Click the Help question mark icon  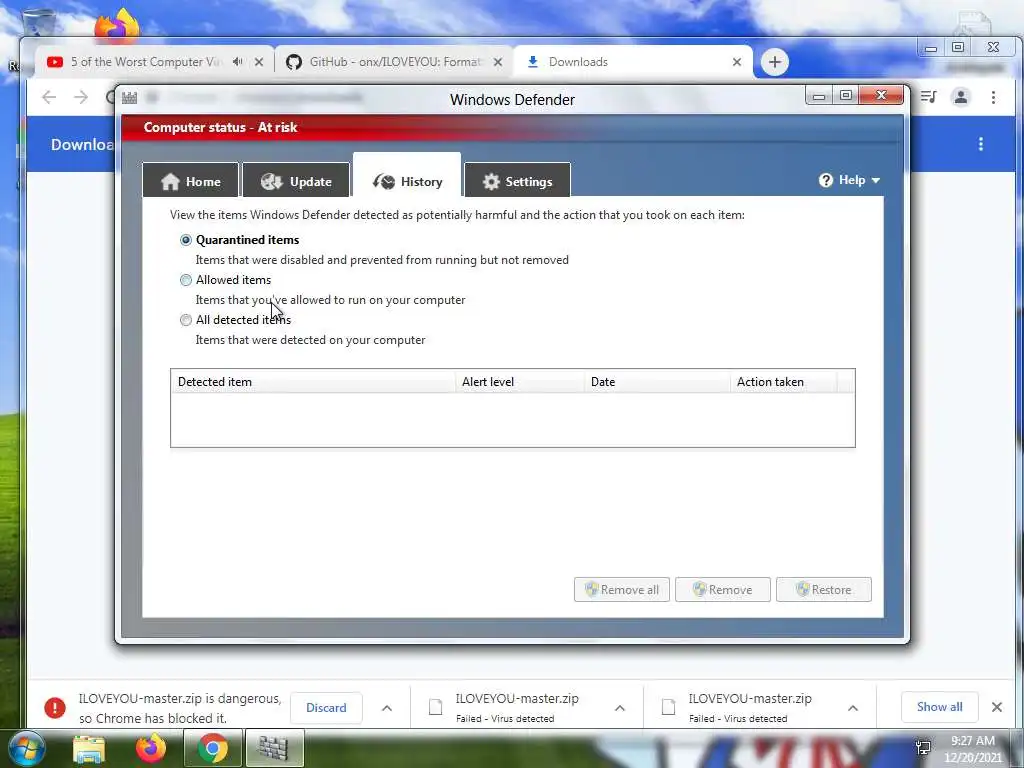(x=825, y=180)
